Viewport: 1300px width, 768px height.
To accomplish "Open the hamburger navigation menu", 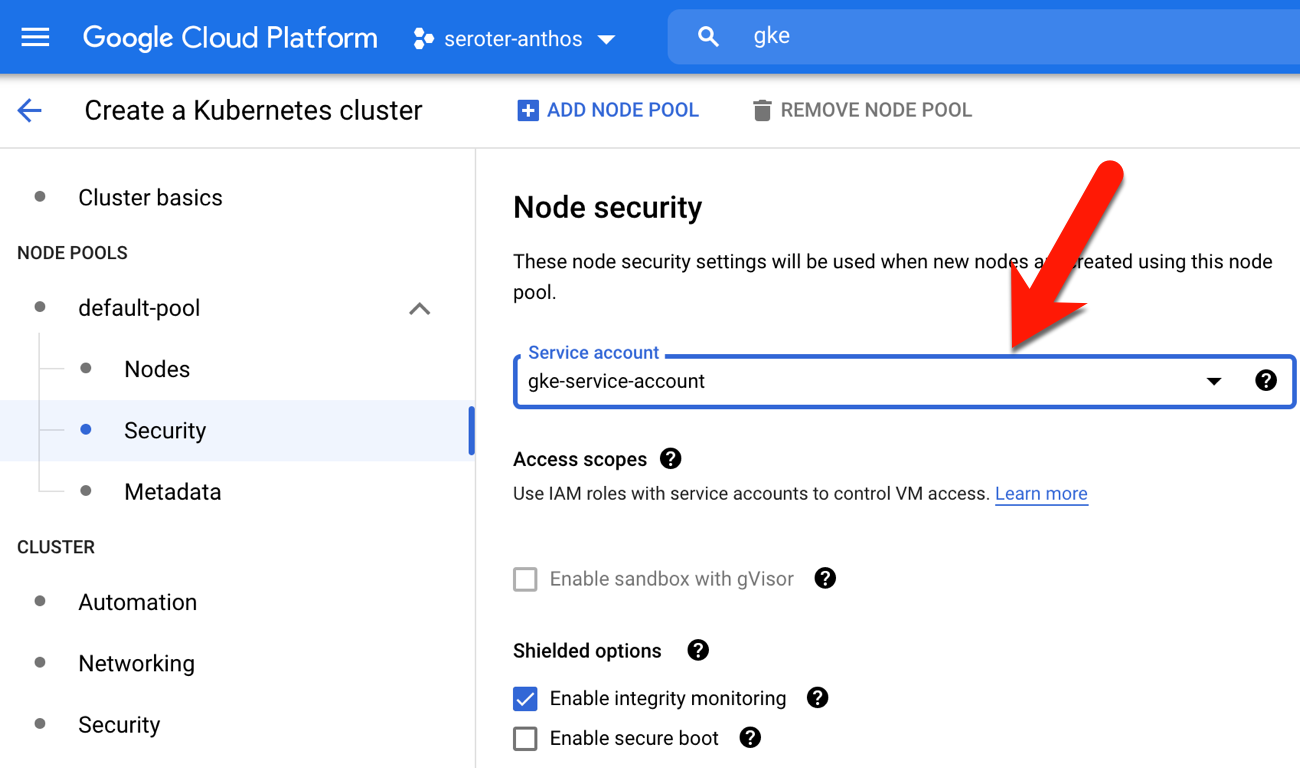I will point(35,38).
